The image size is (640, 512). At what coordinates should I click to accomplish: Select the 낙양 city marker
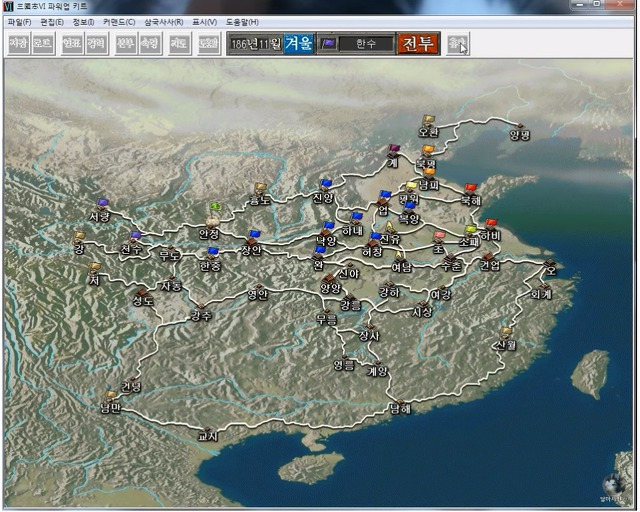327,234
